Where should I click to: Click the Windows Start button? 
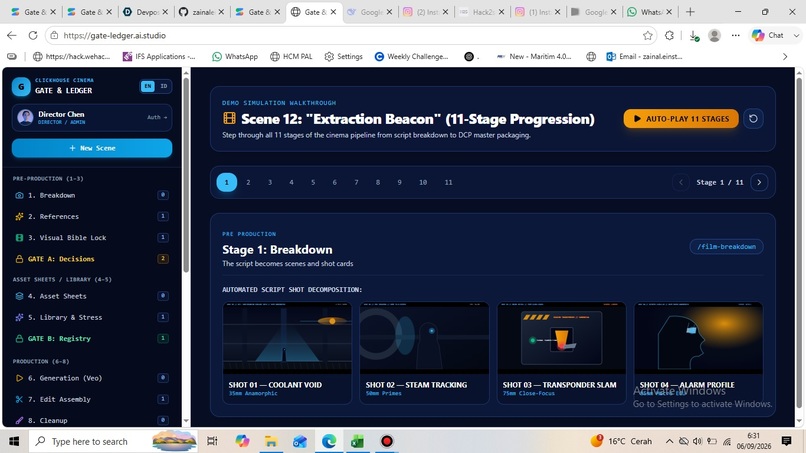point(14,441)
